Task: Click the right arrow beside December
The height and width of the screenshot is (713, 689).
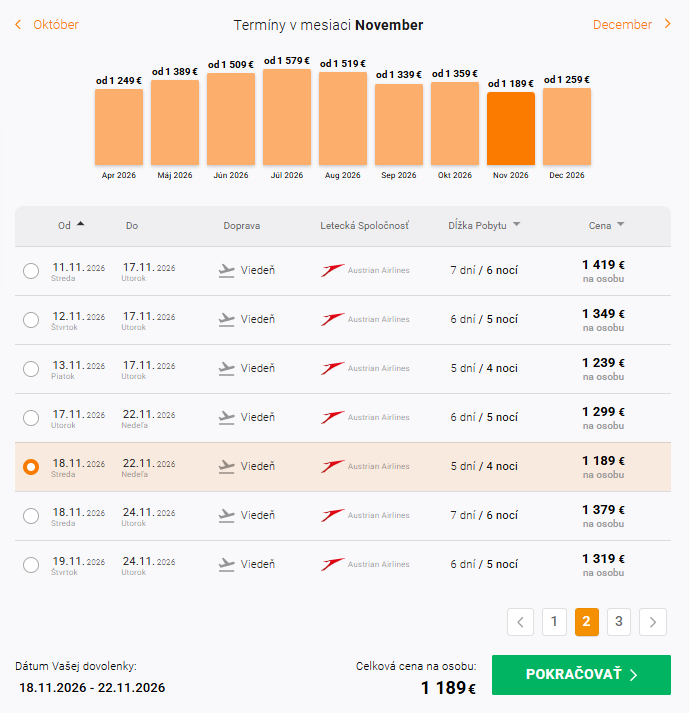Action: coord(668,24)
